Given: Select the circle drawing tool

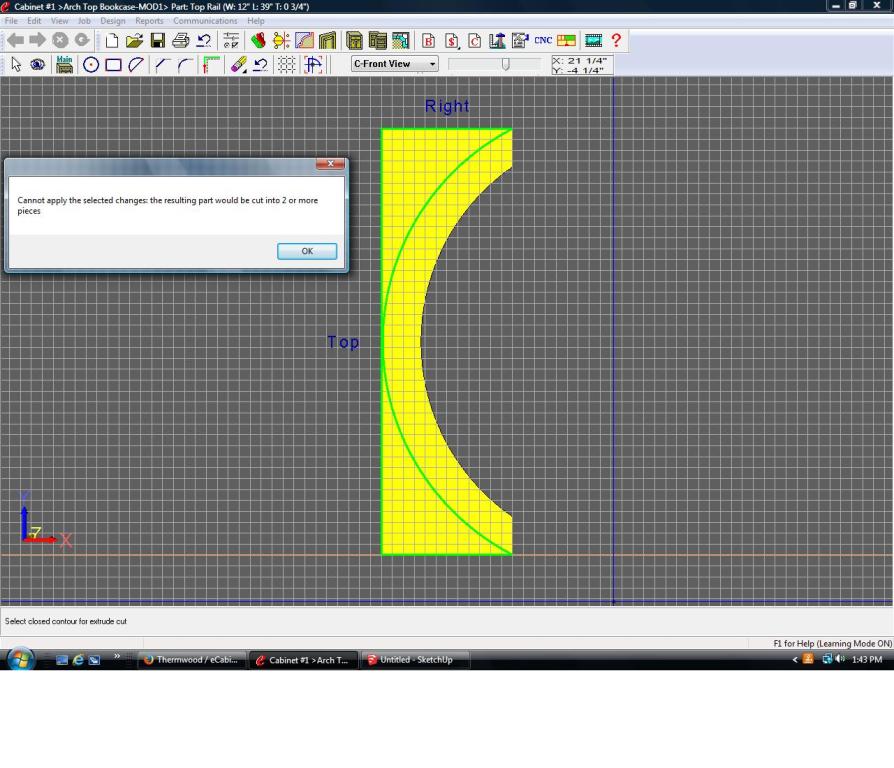Looking at the screenshot, I should [91, 65].
